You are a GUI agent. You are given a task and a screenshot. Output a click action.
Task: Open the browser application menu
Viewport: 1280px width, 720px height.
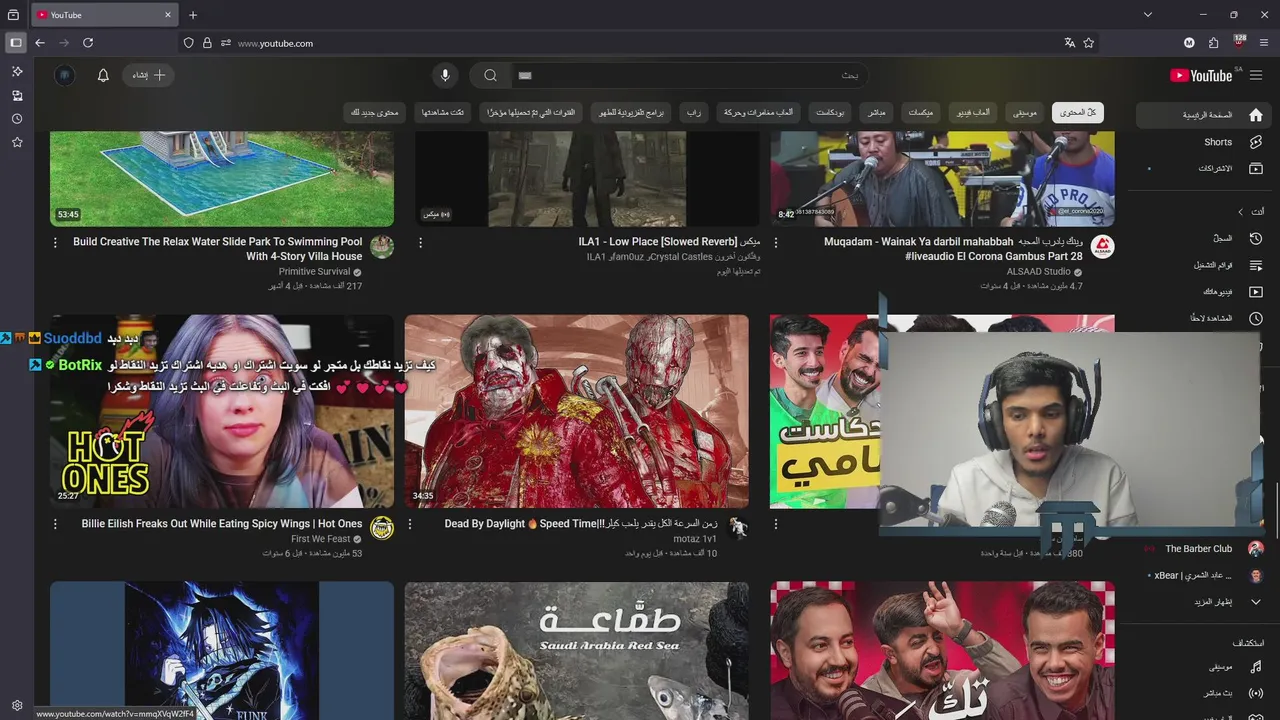click(1264, 43)
